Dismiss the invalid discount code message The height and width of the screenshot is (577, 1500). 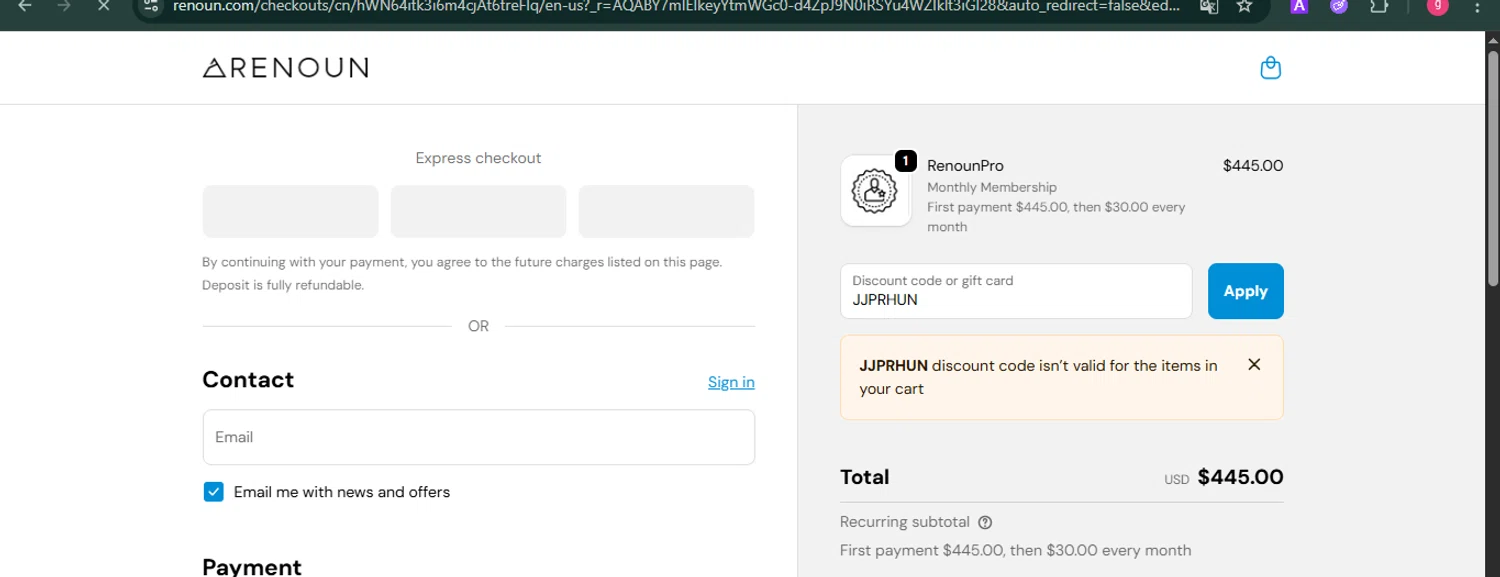(x=1254, y=365)
